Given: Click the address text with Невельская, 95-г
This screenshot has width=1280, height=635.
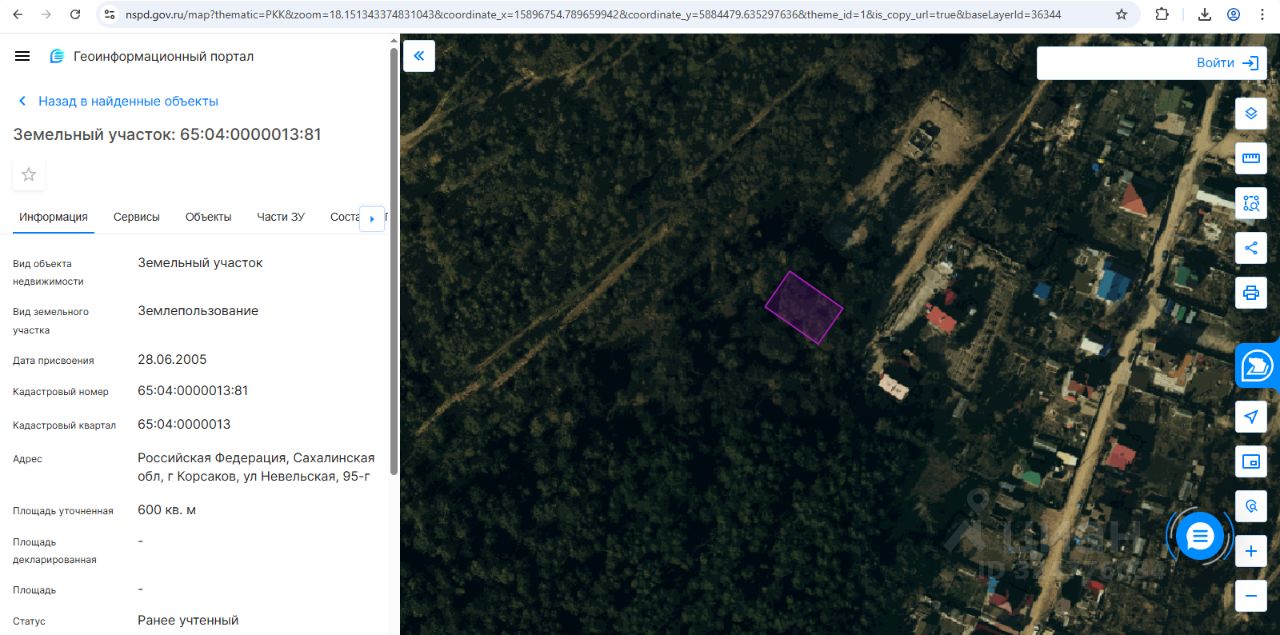Looking at the screenshot, I should (256, 467).
